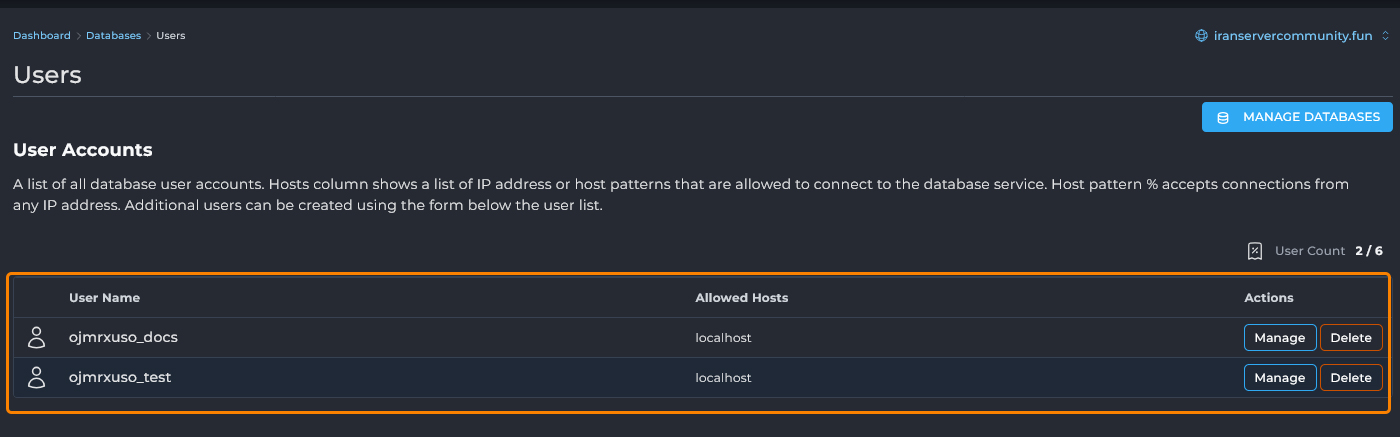Click the User Name column header
Screen dimensions: 1400x437
(104, 298)
